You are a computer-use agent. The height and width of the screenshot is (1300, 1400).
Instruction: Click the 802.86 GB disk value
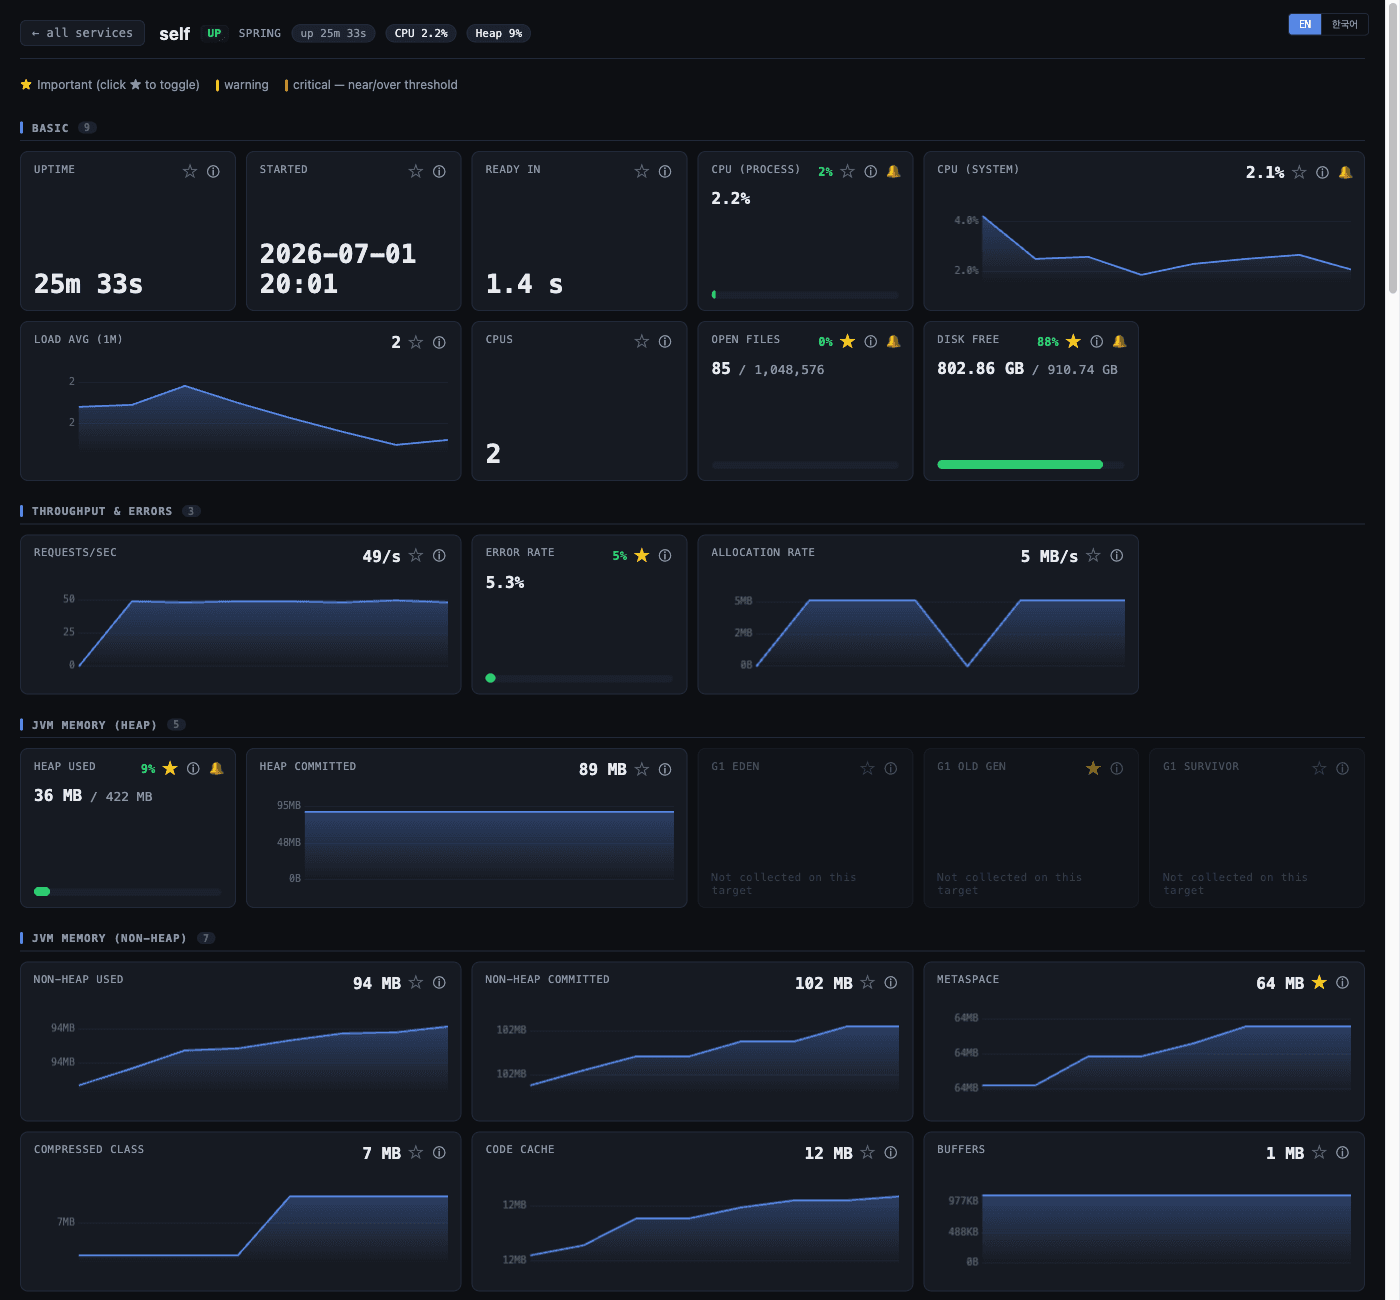click(x=980, y=368)
